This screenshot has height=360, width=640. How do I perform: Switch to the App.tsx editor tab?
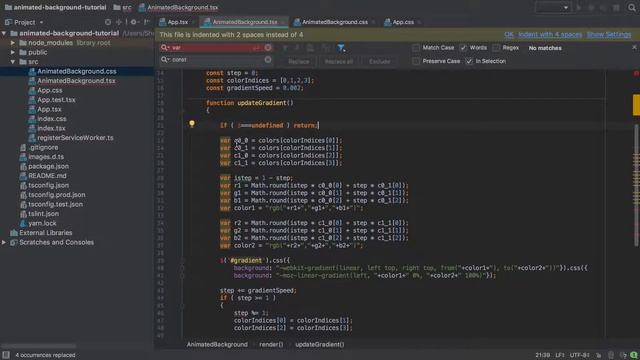pos(178,22)
